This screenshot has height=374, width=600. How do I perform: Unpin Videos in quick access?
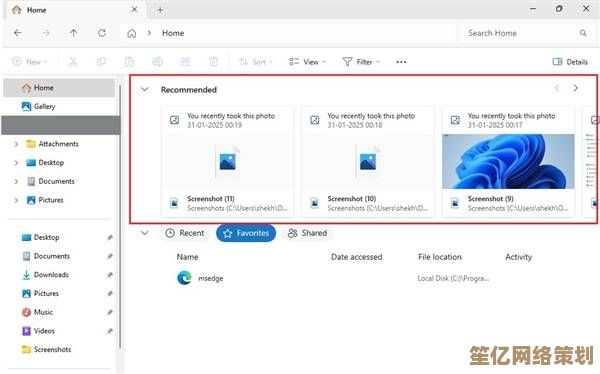pos(110,331)
